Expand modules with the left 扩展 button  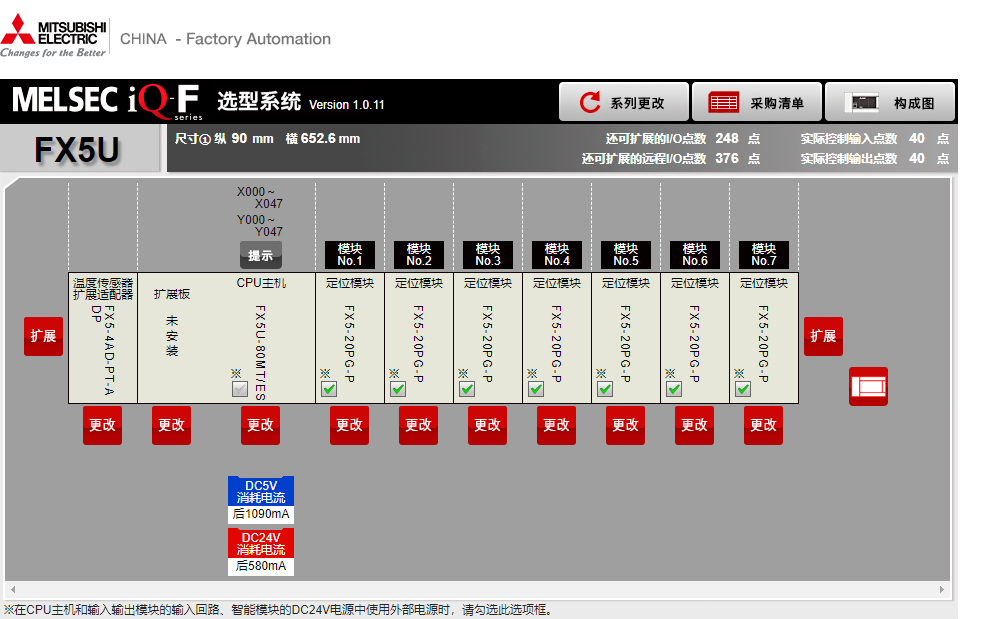pos(43,336)
